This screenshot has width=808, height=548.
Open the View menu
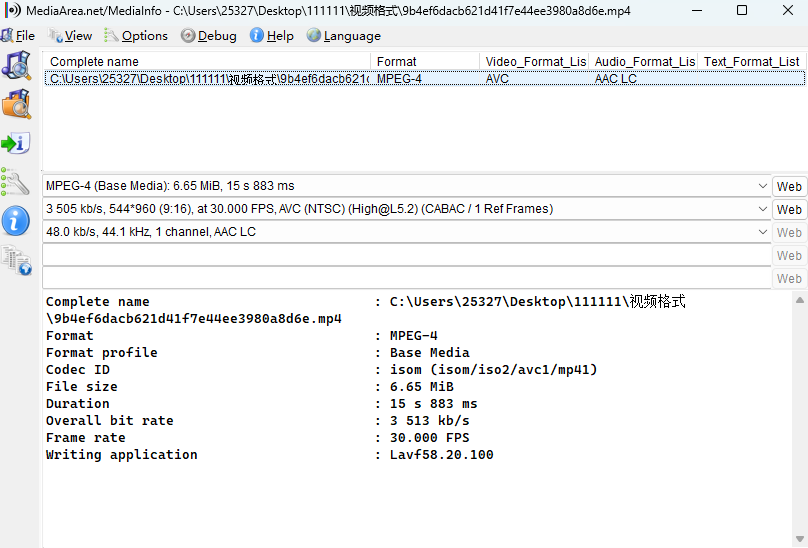[x=70, y=36]
